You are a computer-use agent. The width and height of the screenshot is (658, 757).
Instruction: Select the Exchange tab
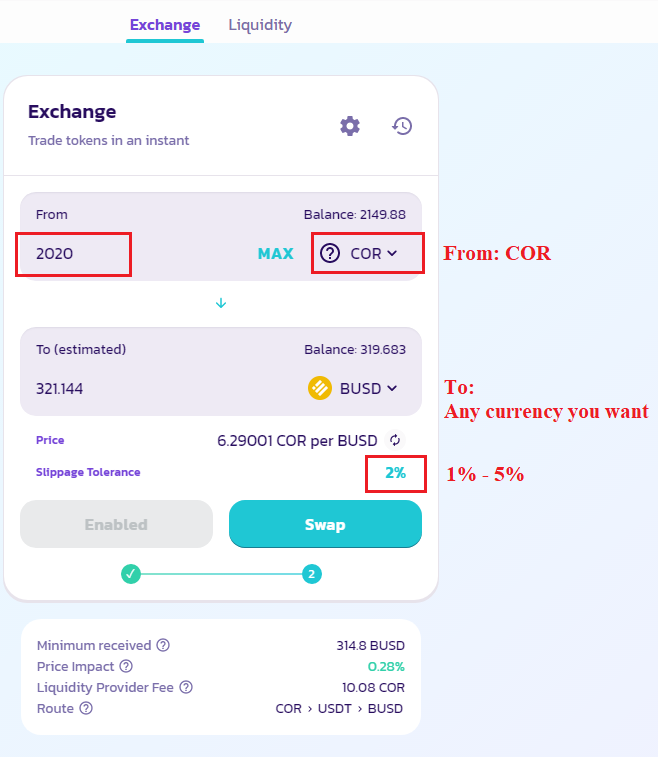[165, 25]
